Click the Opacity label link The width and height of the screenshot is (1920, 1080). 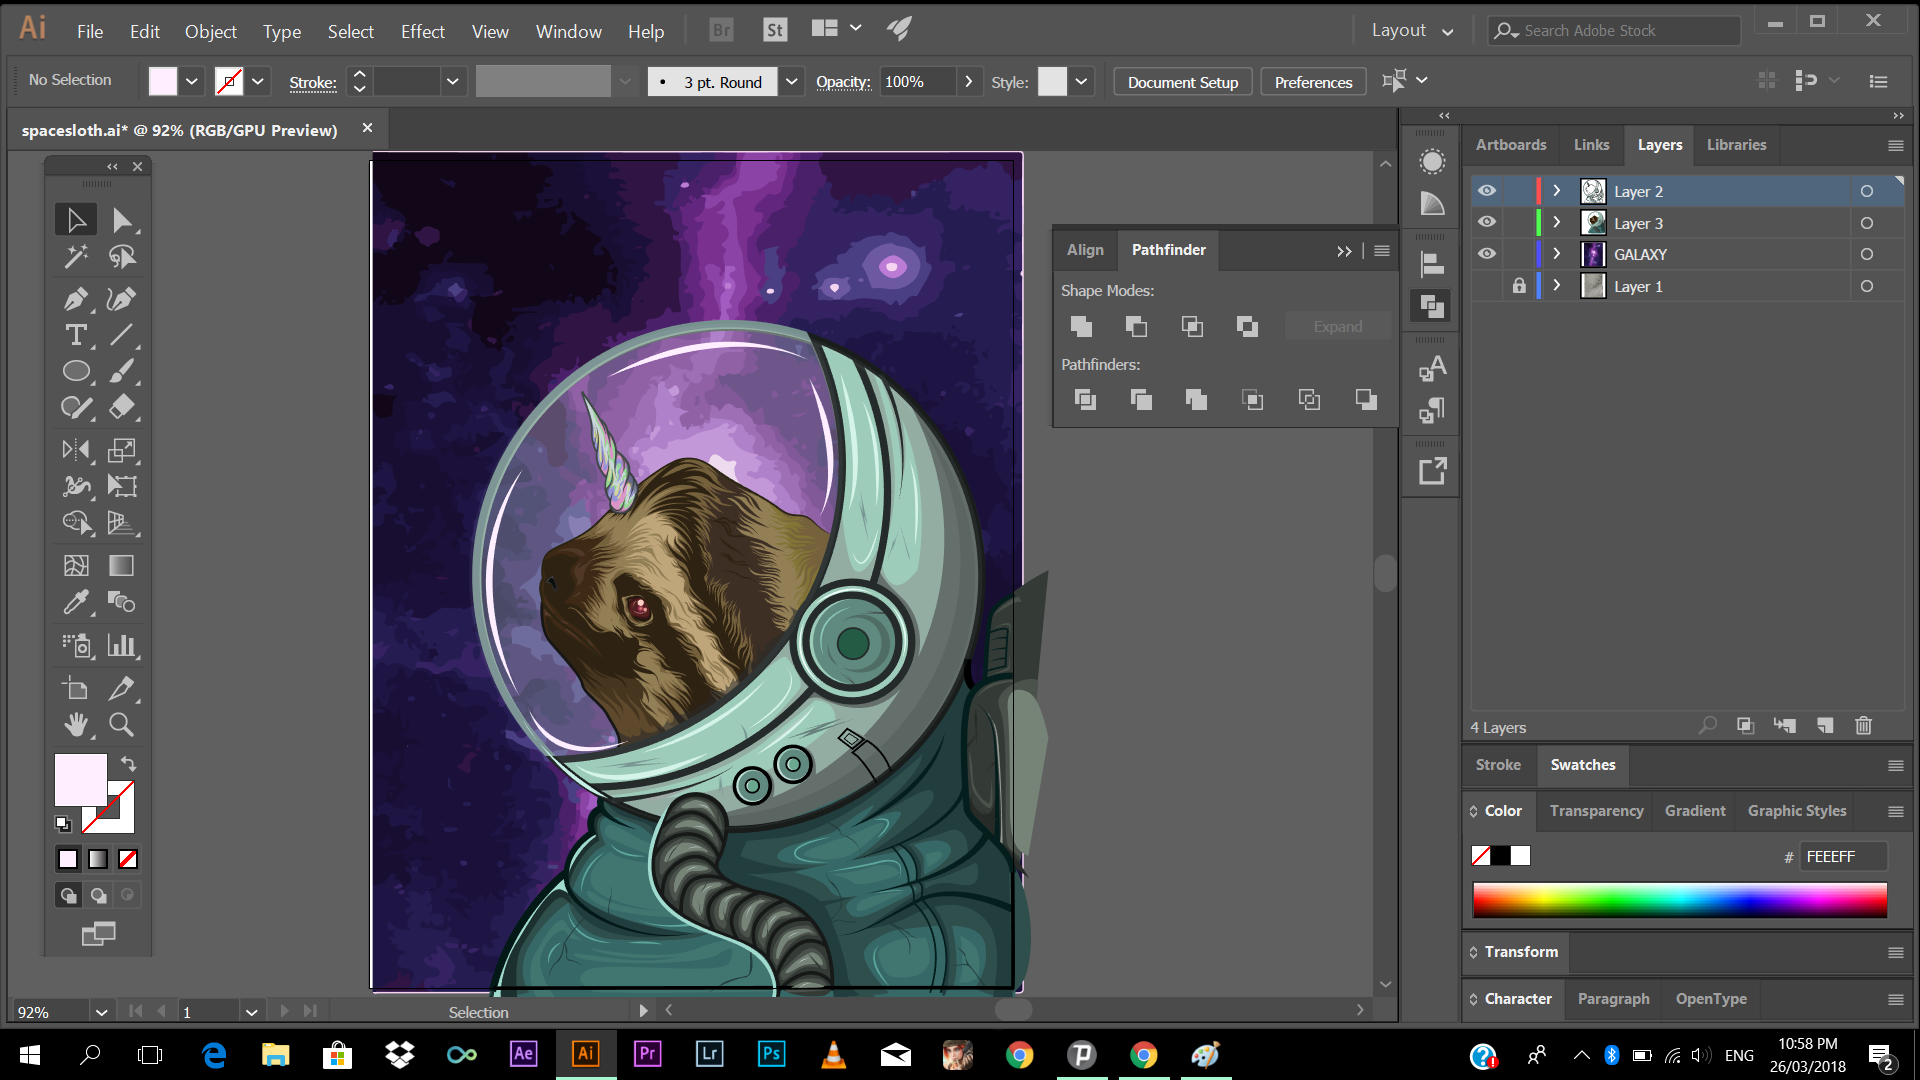[843, 82]
